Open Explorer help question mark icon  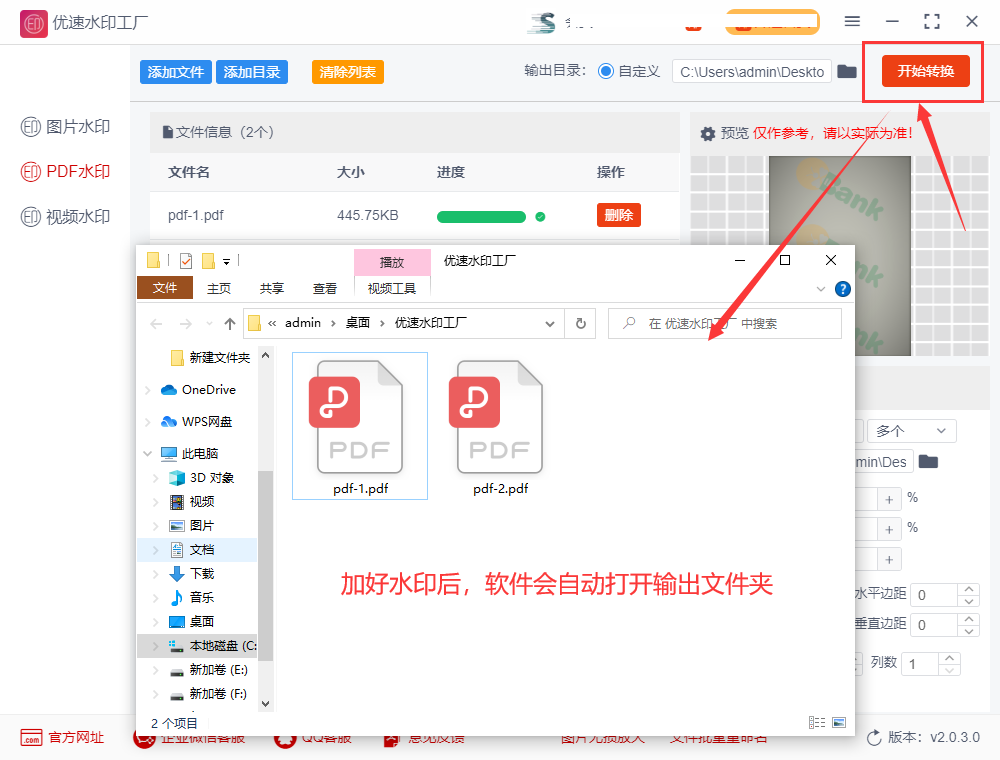click(842, 289)
